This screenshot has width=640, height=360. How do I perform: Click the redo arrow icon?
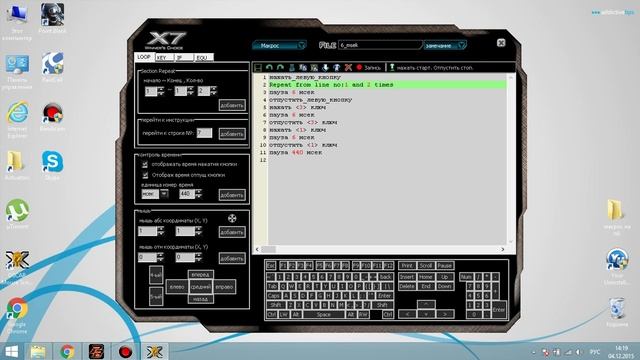280,67
